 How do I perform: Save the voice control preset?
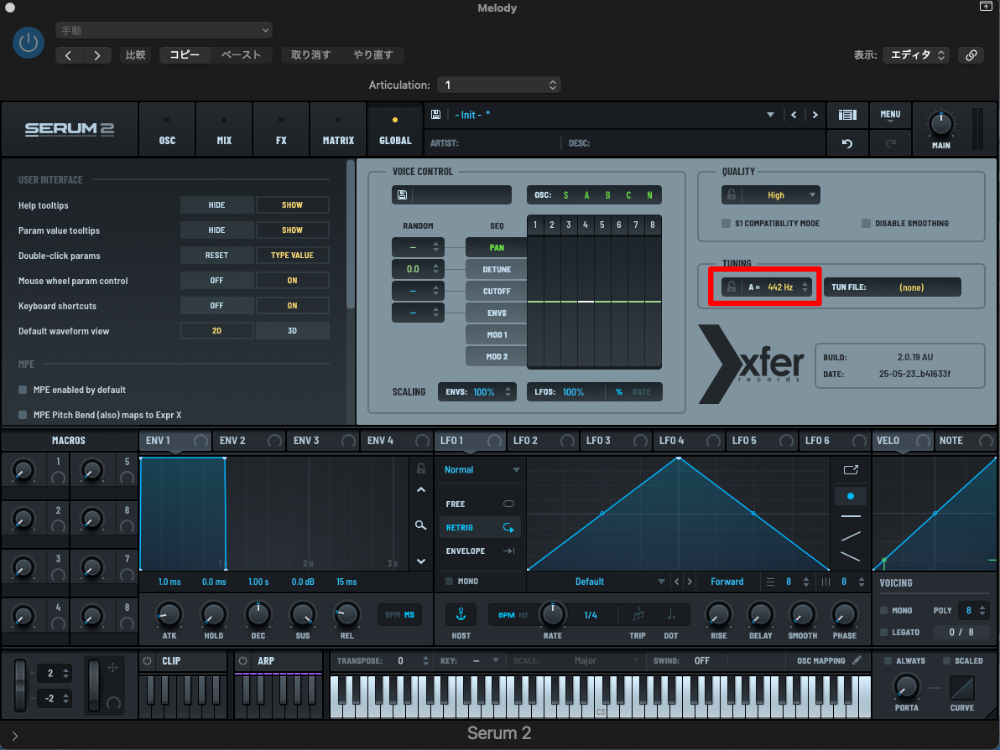tap(402, 195)
